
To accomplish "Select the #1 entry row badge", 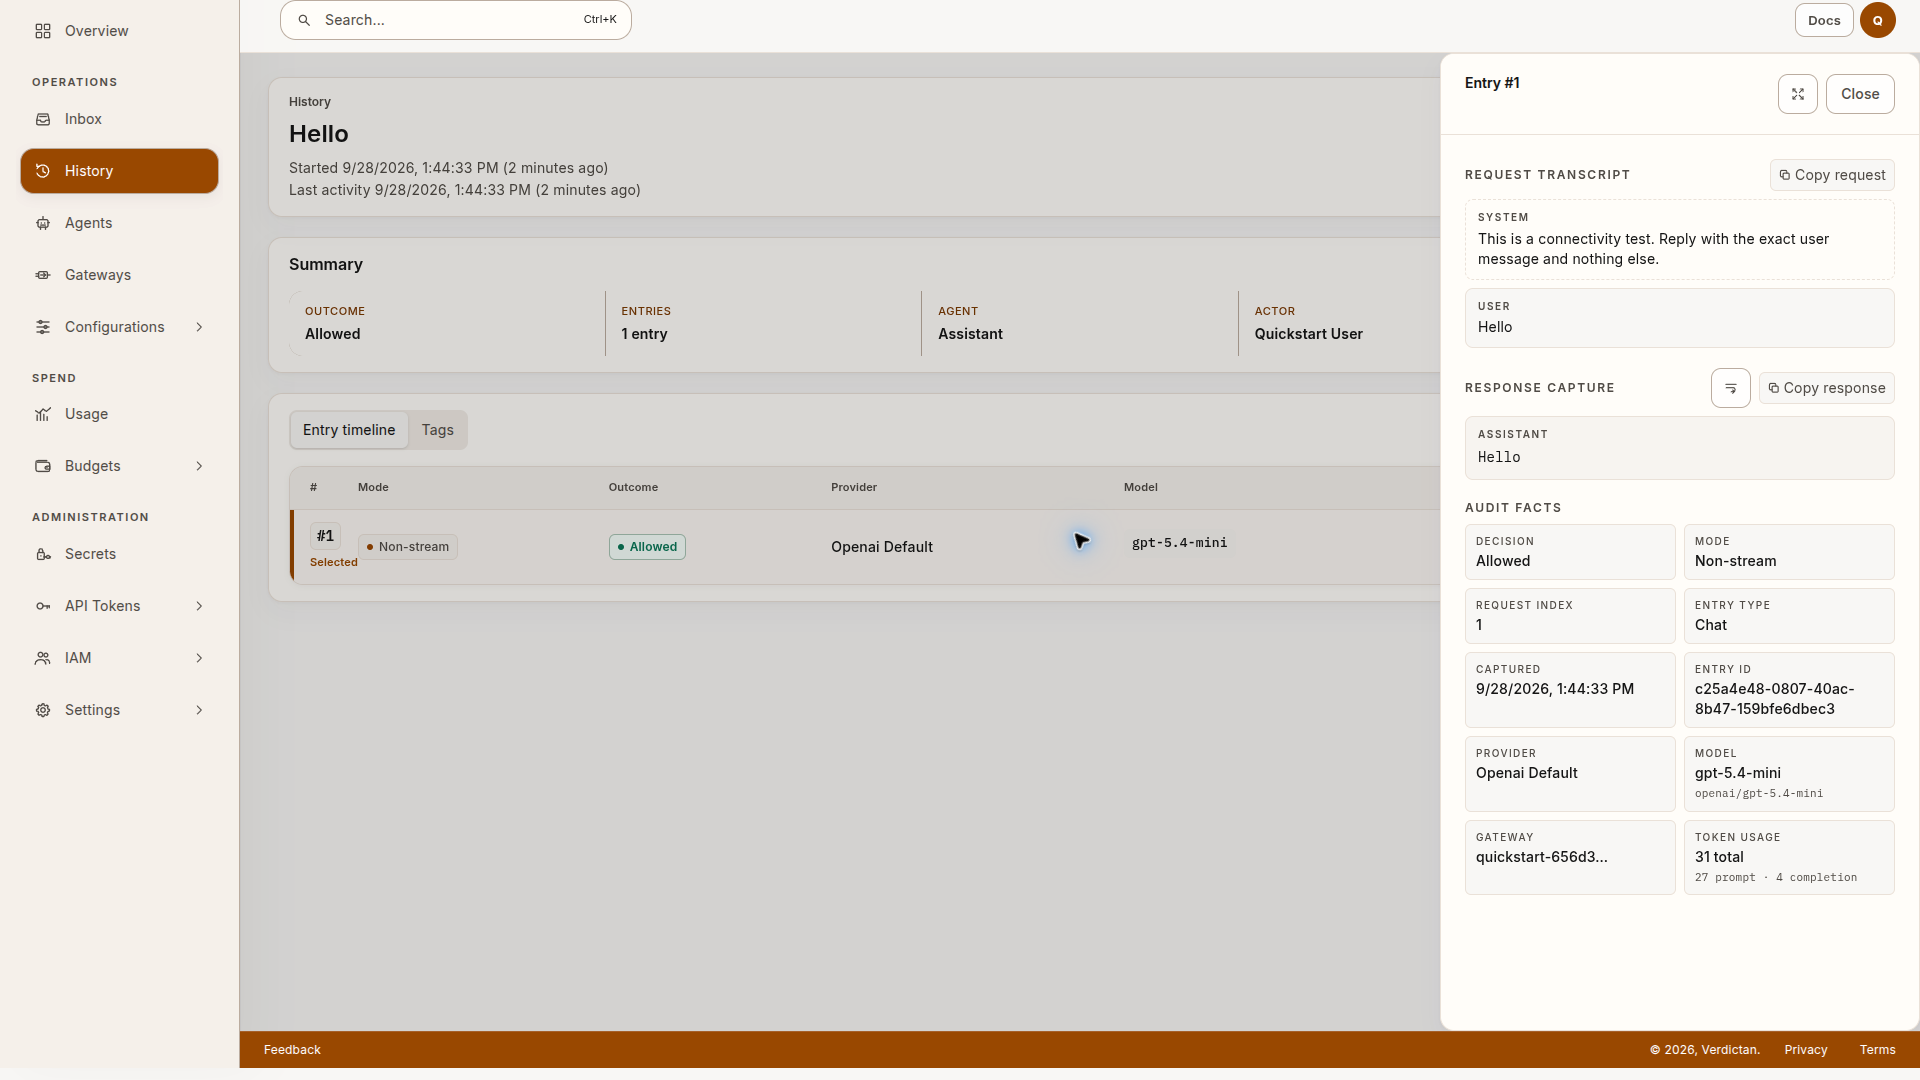I will (x=325, y=536).
